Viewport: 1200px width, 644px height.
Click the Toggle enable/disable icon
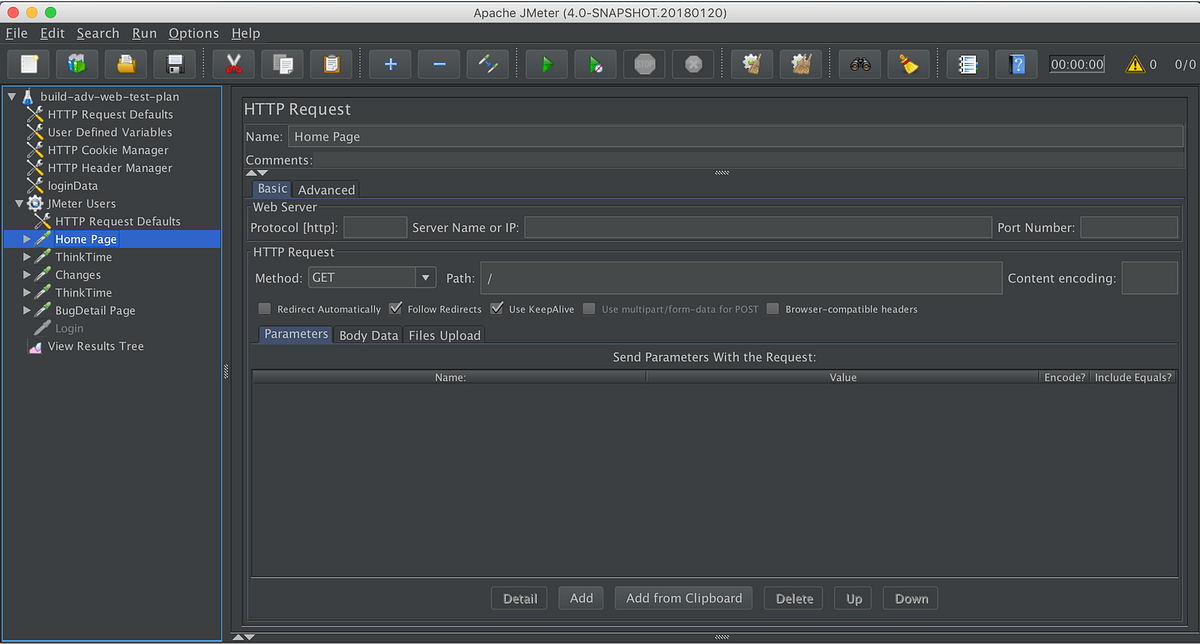488,65
